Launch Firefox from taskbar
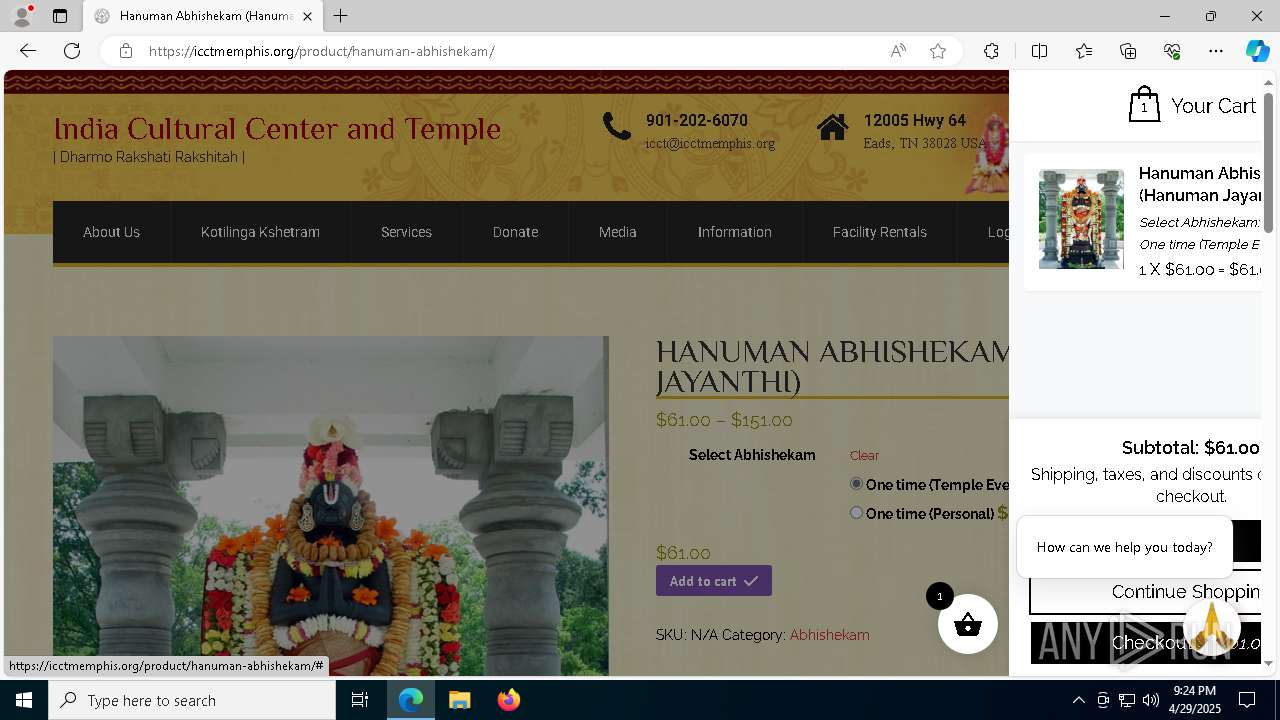 click(508, 700)
